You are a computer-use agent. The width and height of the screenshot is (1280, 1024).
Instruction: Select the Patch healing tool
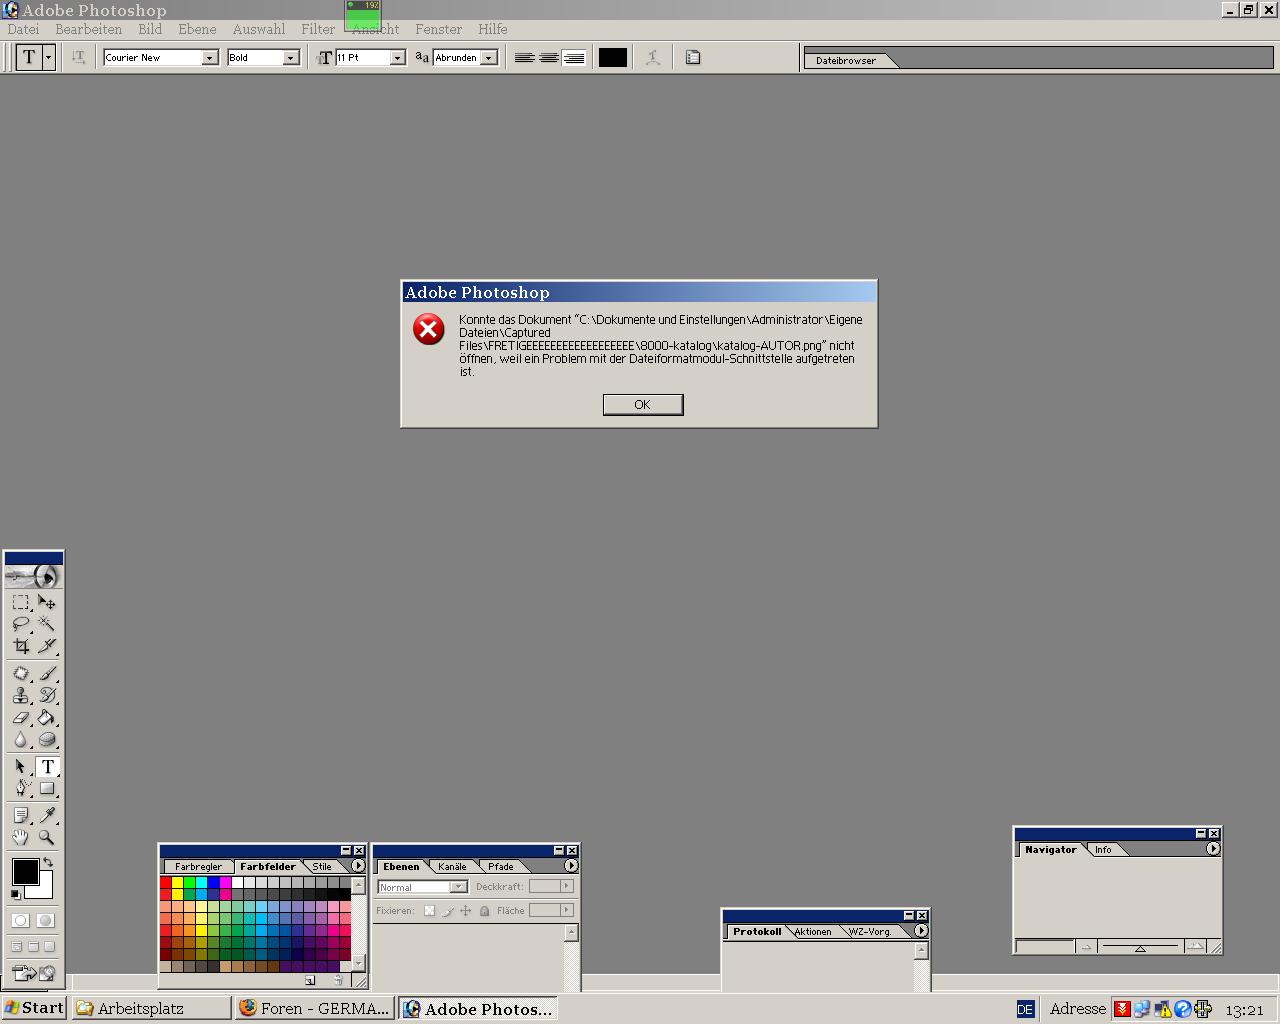coord(20,674)
